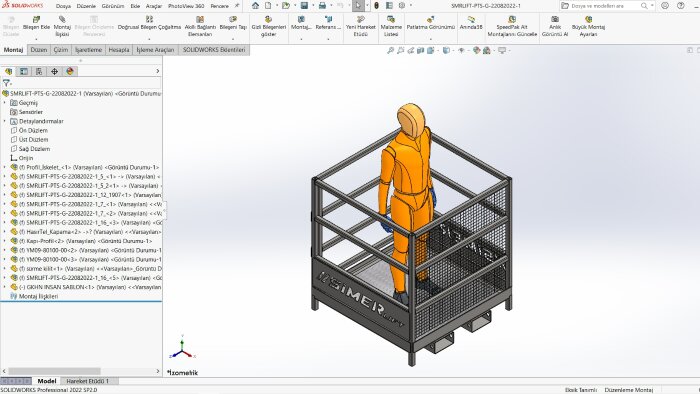Toggle the menu bar pin icon
This screenshot has height=394, width=700.
pos(237,6)
